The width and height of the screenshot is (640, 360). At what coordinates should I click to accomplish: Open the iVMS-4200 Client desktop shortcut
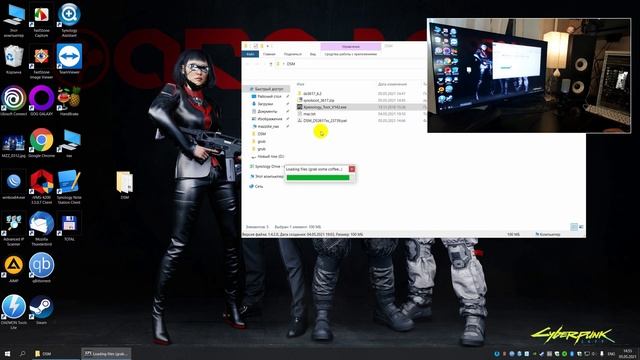pyautogui.click(x=41, y=187)
